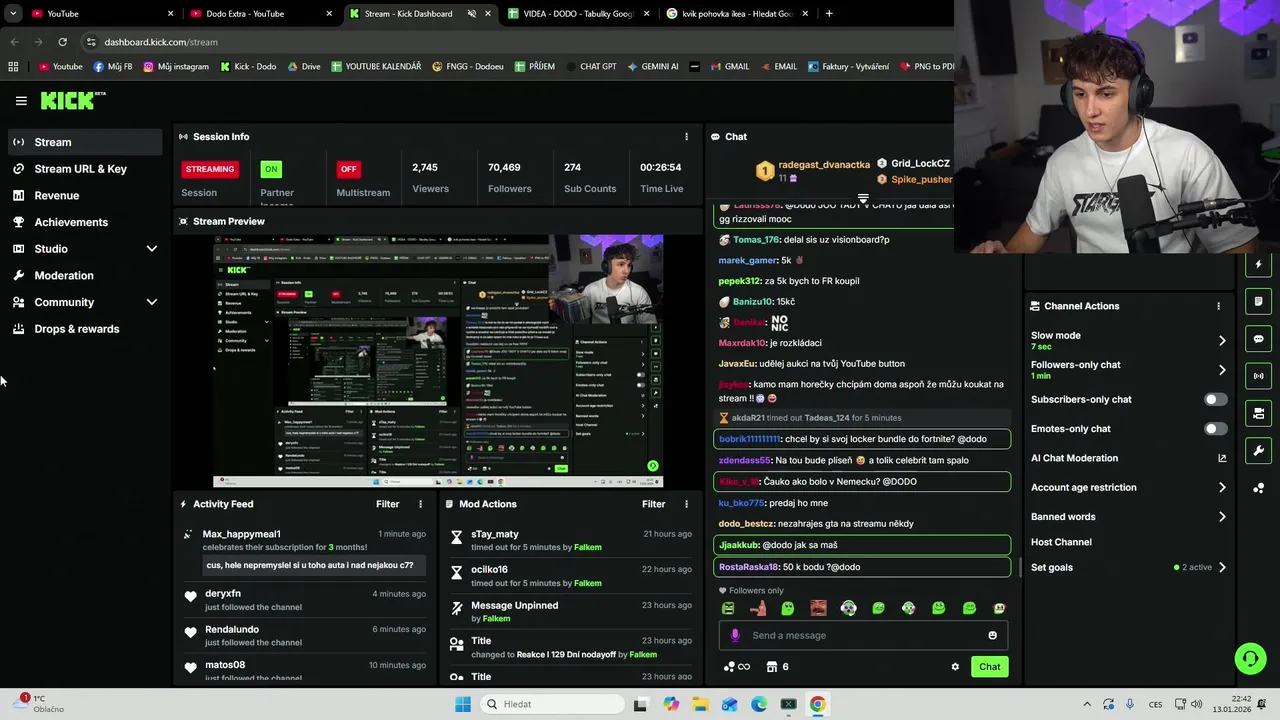1280x720 pixels.
Task: Open the hamburger menu beside the Kick logo
Action: pyautogui.click(x=21, y=101)
